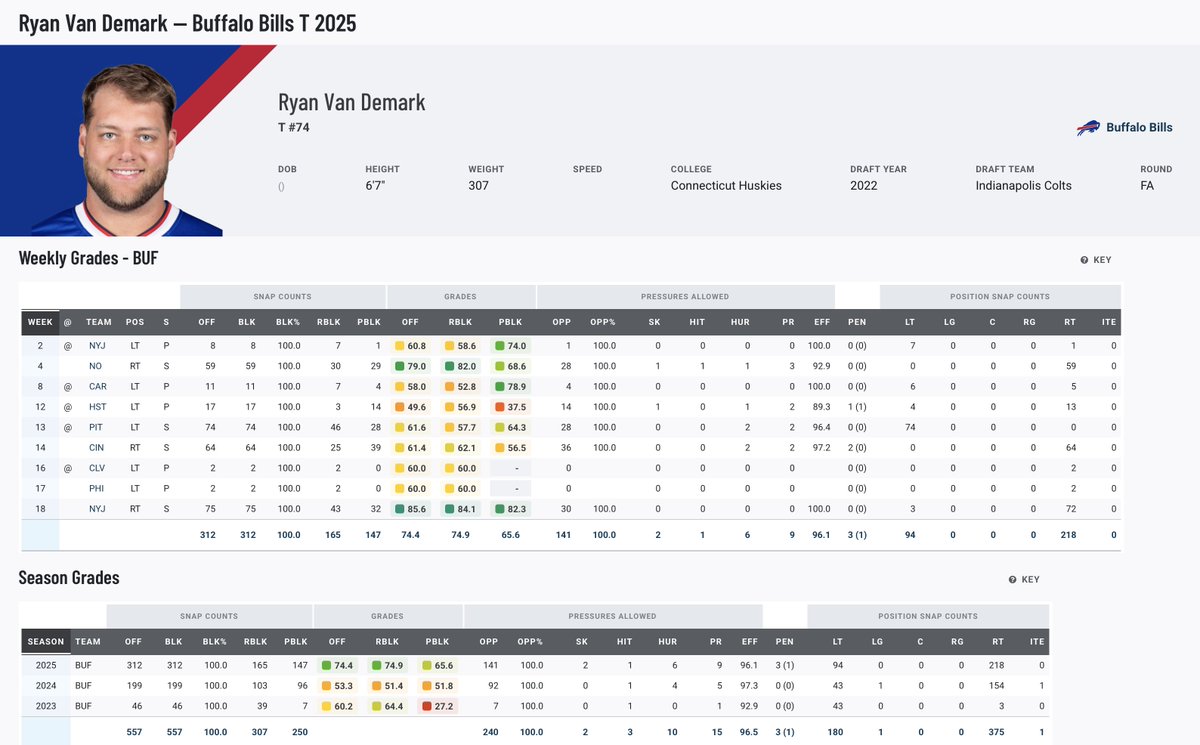Sort season table by RBLK grade header
The width and height of the screenshot is (1200, 745).
coord(386,642)
